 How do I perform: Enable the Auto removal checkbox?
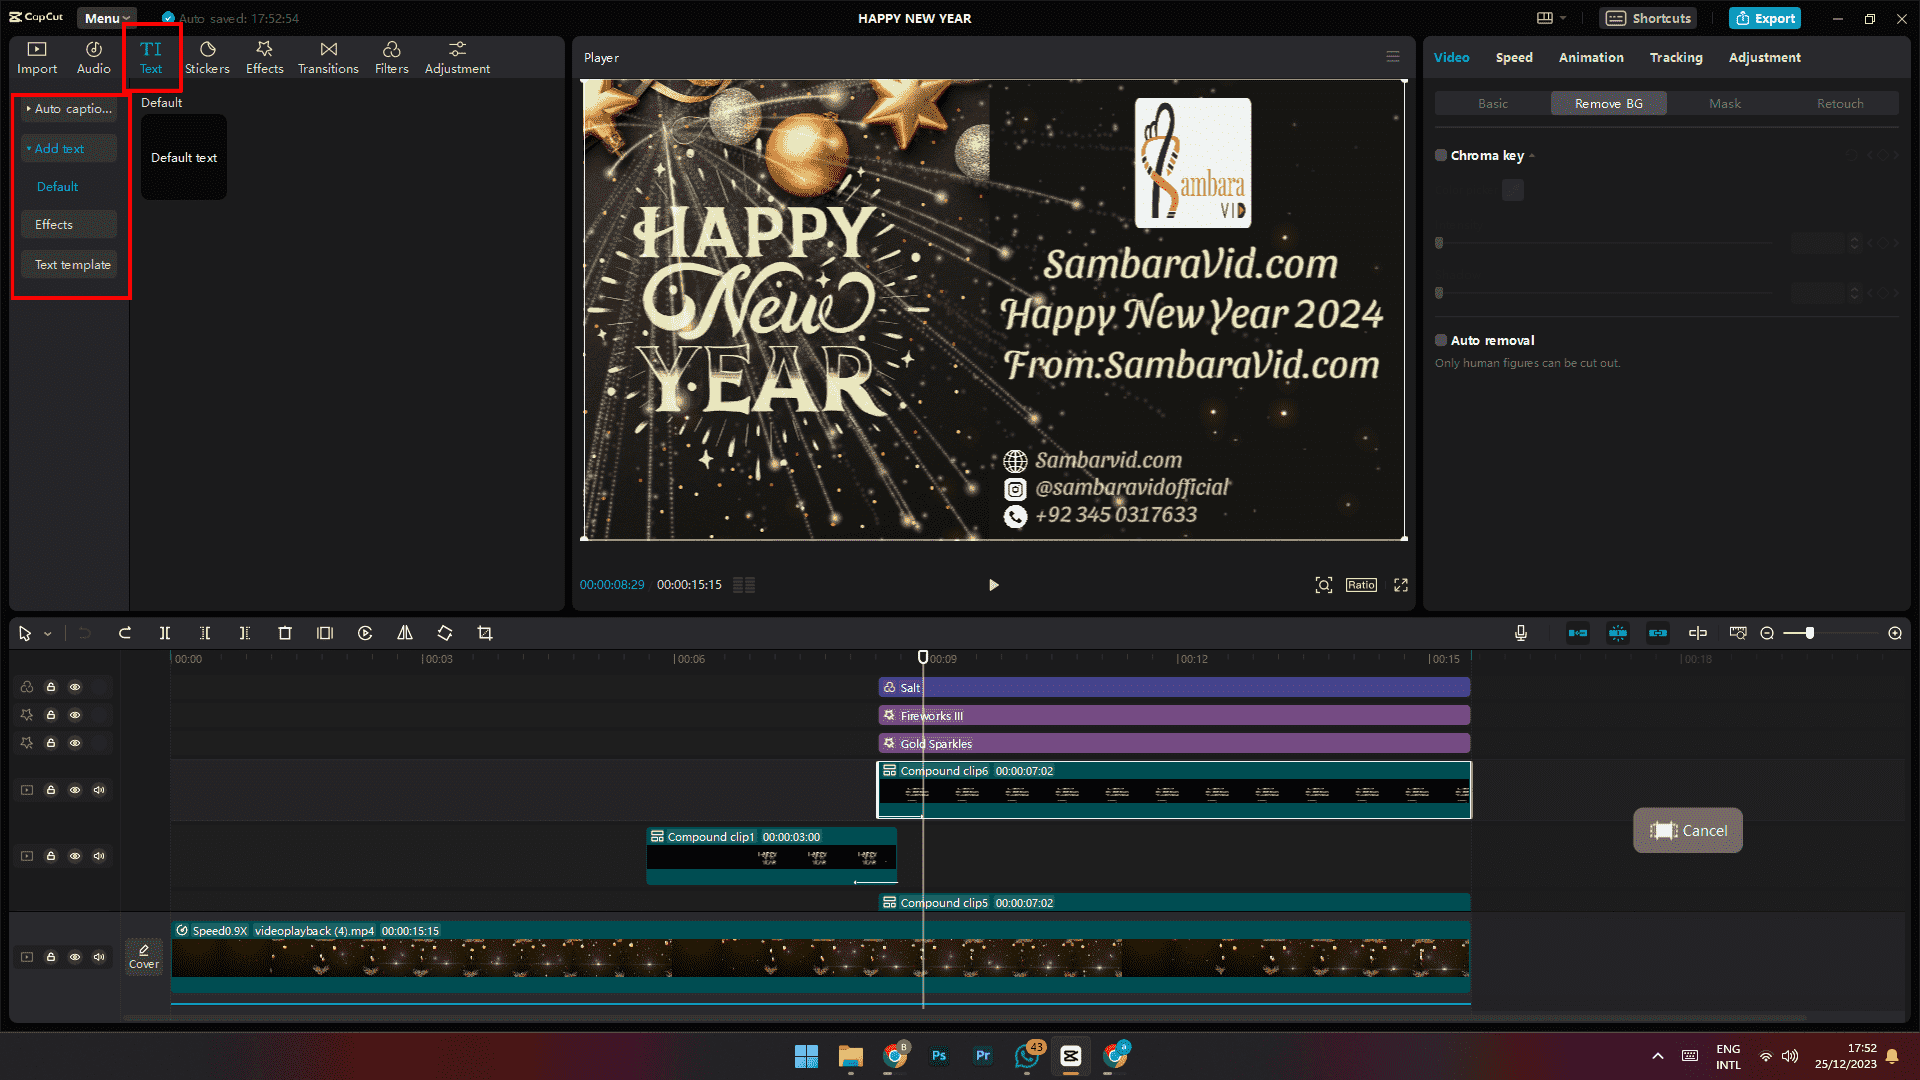point(1441,340)
